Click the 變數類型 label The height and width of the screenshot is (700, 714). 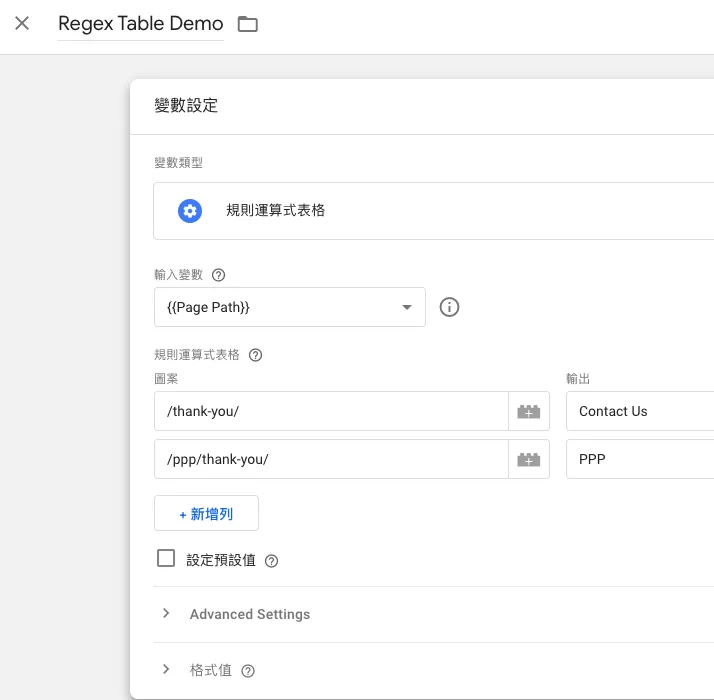178,163
